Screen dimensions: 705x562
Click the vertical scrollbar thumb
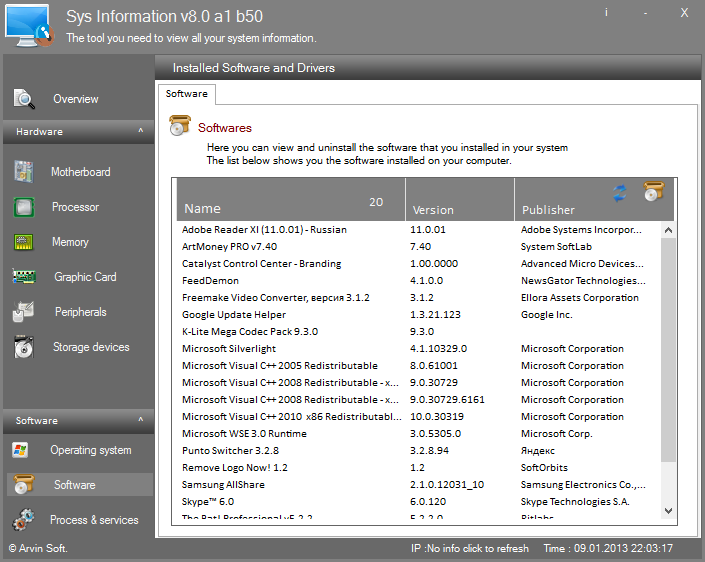click(x=668, y=350)
